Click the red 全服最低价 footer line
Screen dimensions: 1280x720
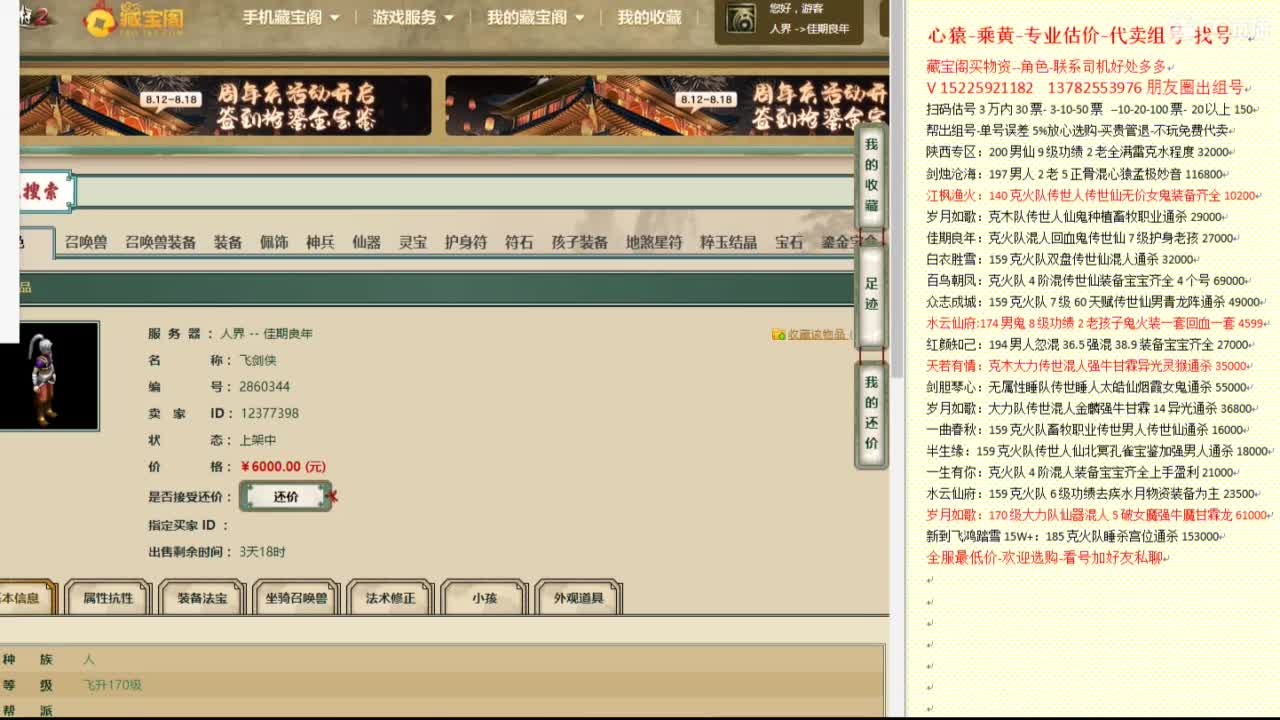coord(1048,557)
